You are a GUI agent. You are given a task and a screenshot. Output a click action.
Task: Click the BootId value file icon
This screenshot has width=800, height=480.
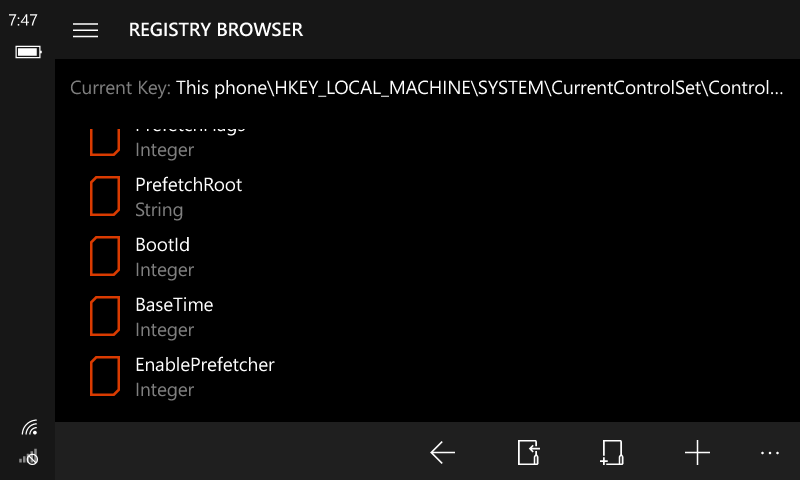105,256
